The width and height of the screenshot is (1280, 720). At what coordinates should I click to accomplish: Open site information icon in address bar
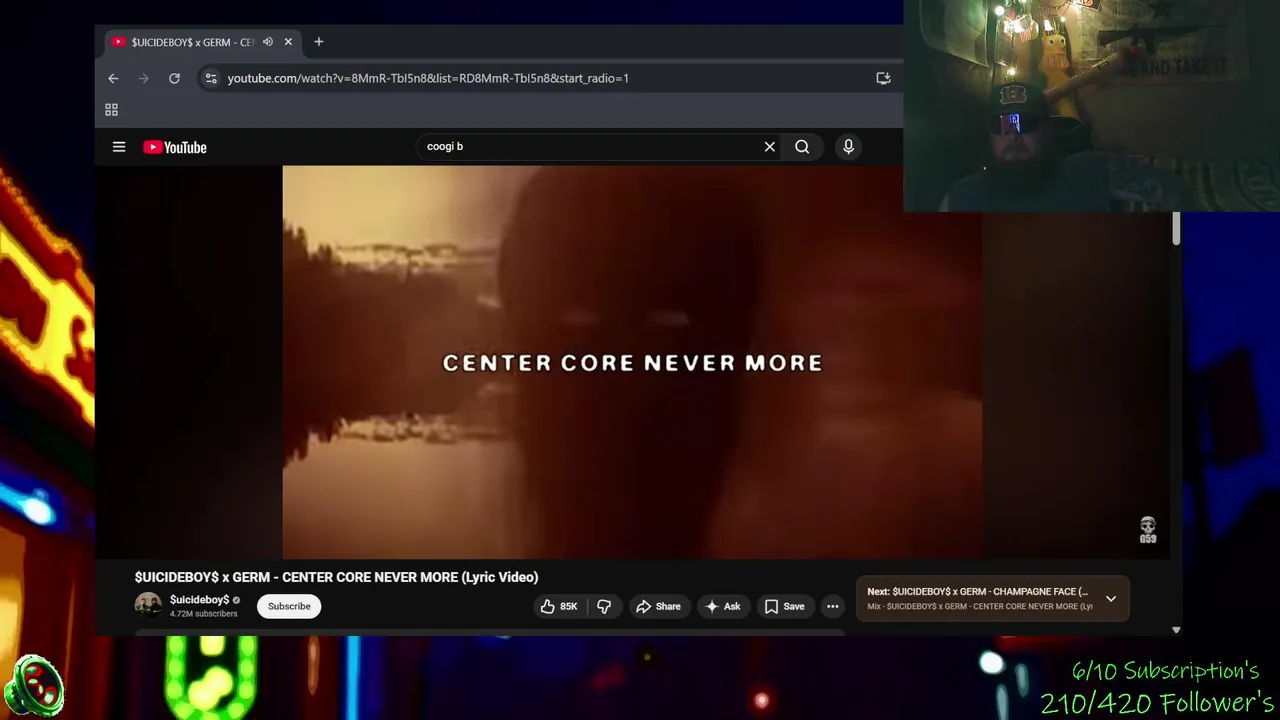pos(210,78)
